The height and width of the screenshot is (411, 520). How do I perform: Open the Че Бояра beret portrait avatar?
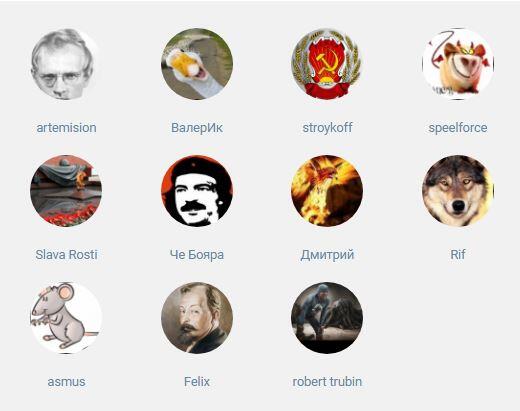click(197, 191)
